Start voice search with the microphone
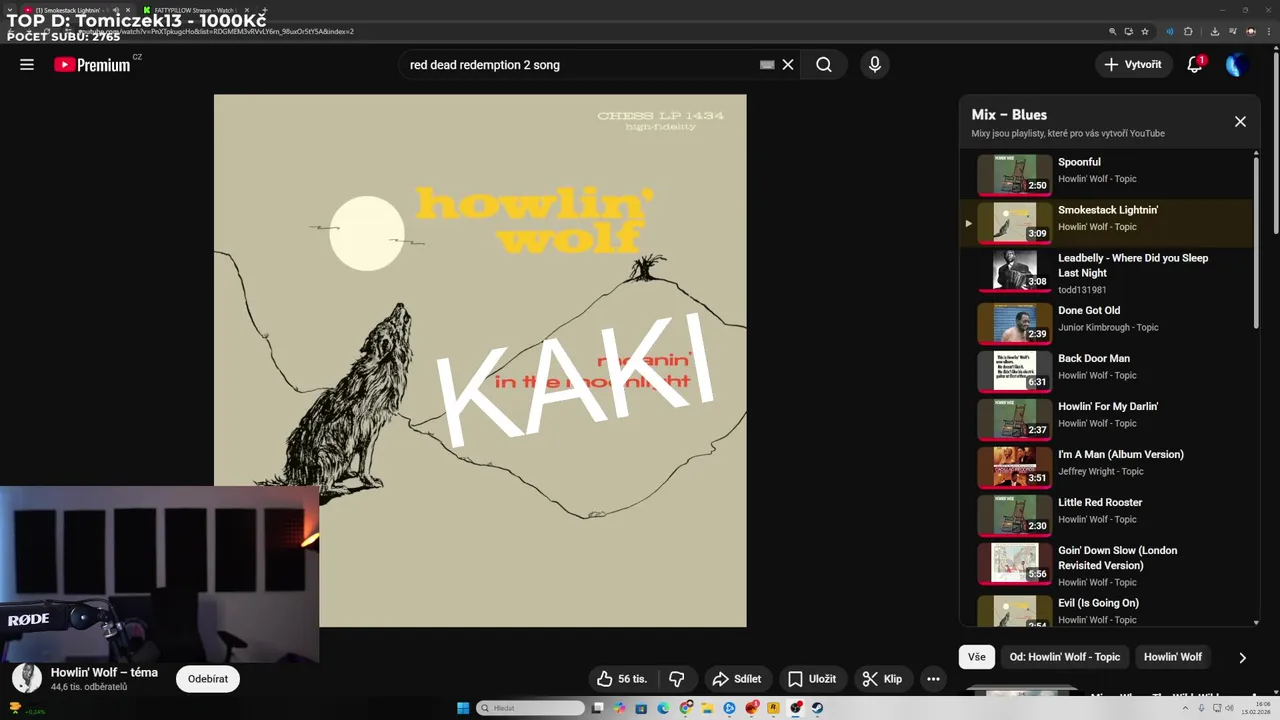1280x720 pixels. [x=875, y=65]
